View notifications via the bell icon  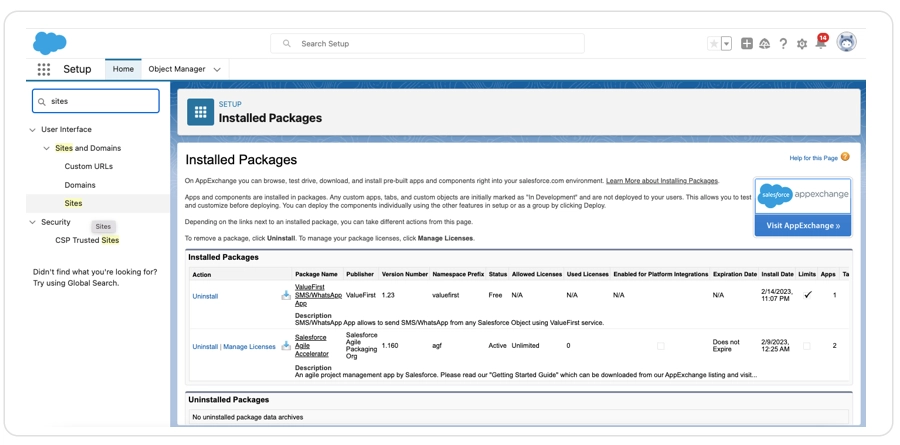(820, 44)
